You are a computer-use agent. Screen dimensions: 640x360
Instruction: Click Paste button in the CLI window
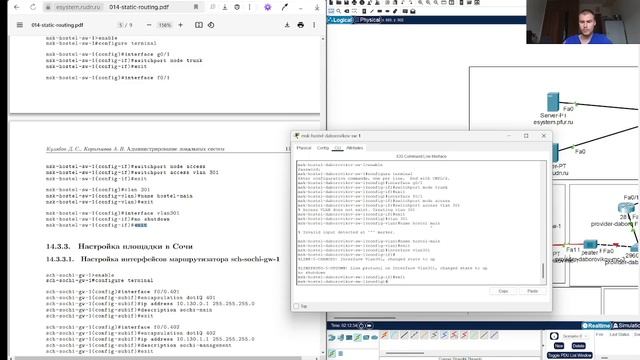[x=532, y=291]
